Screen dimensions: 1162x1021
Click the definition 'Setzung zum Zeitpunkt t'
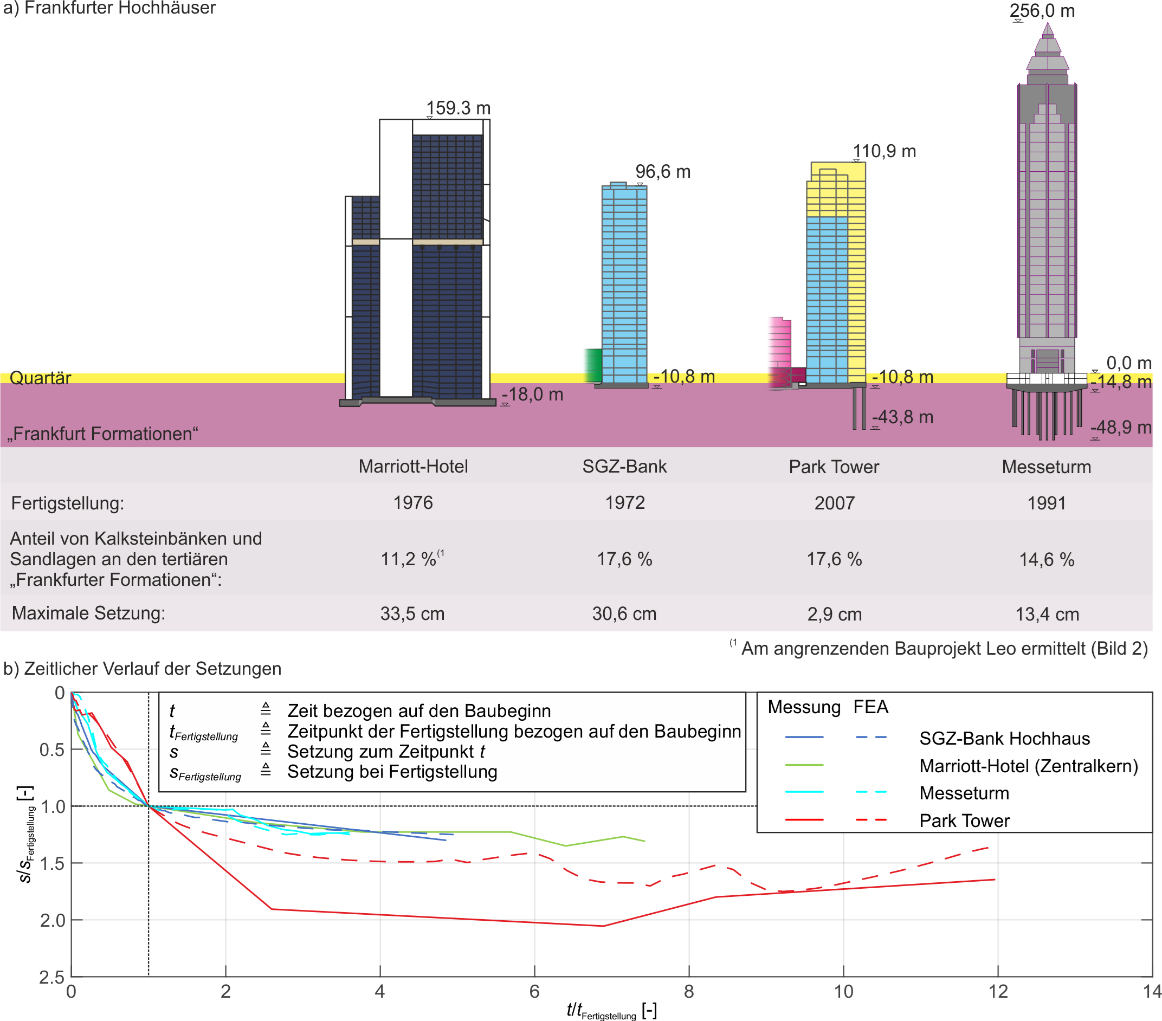coord(386,752)
